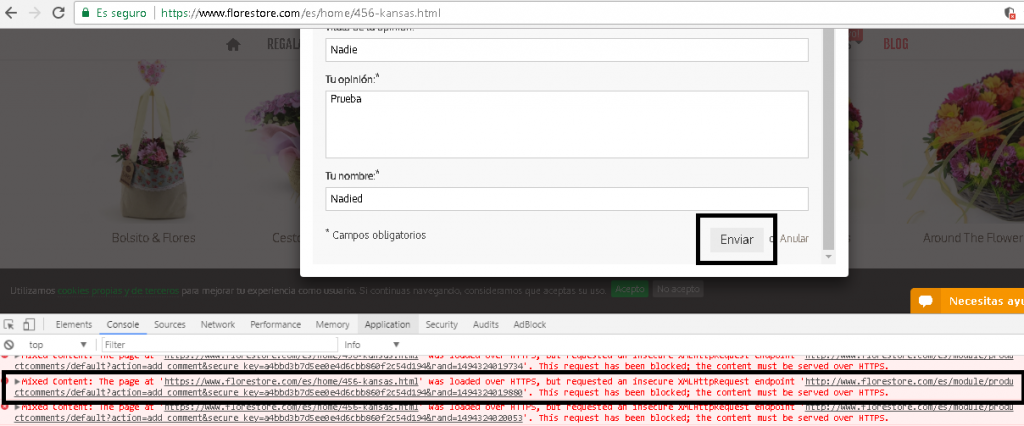Image resolution: width=1024 pixels, height=426 pixels.
Task: Select the Application tab
Action: coord(388,324)
